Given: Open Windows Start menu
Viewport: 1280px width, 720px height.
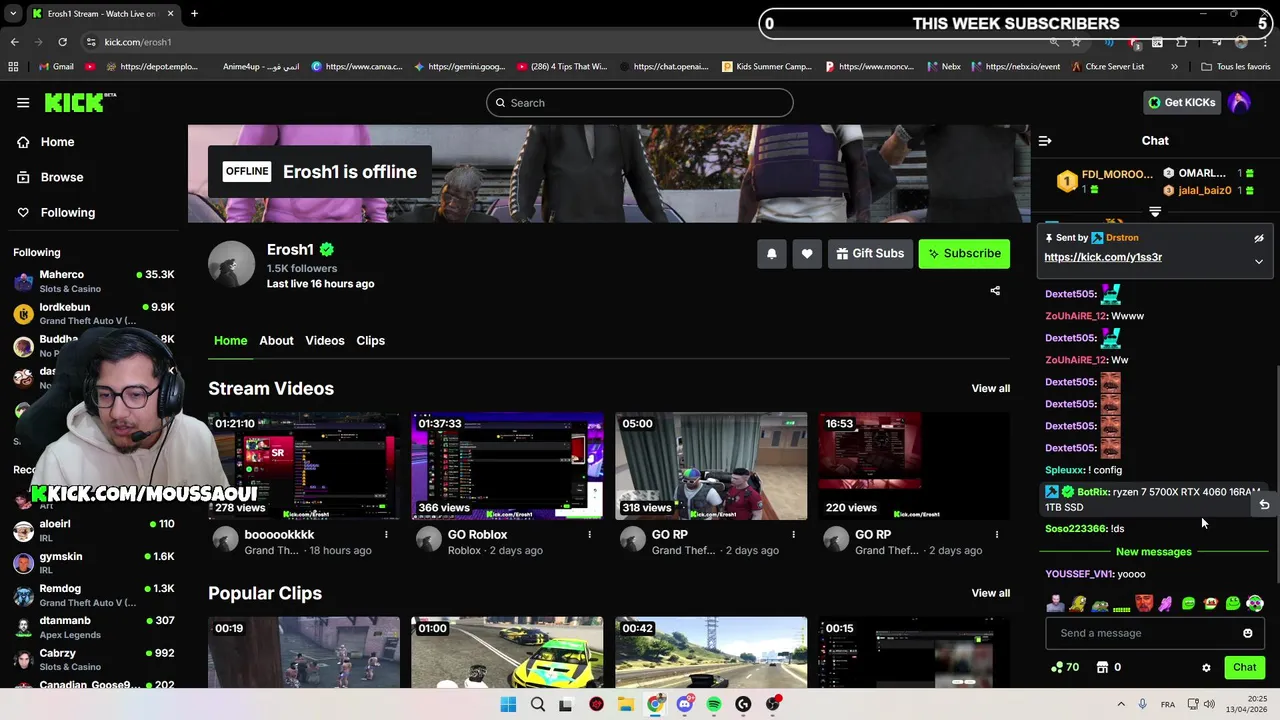Looking at the screenshot, I should (x=508, y=705).
